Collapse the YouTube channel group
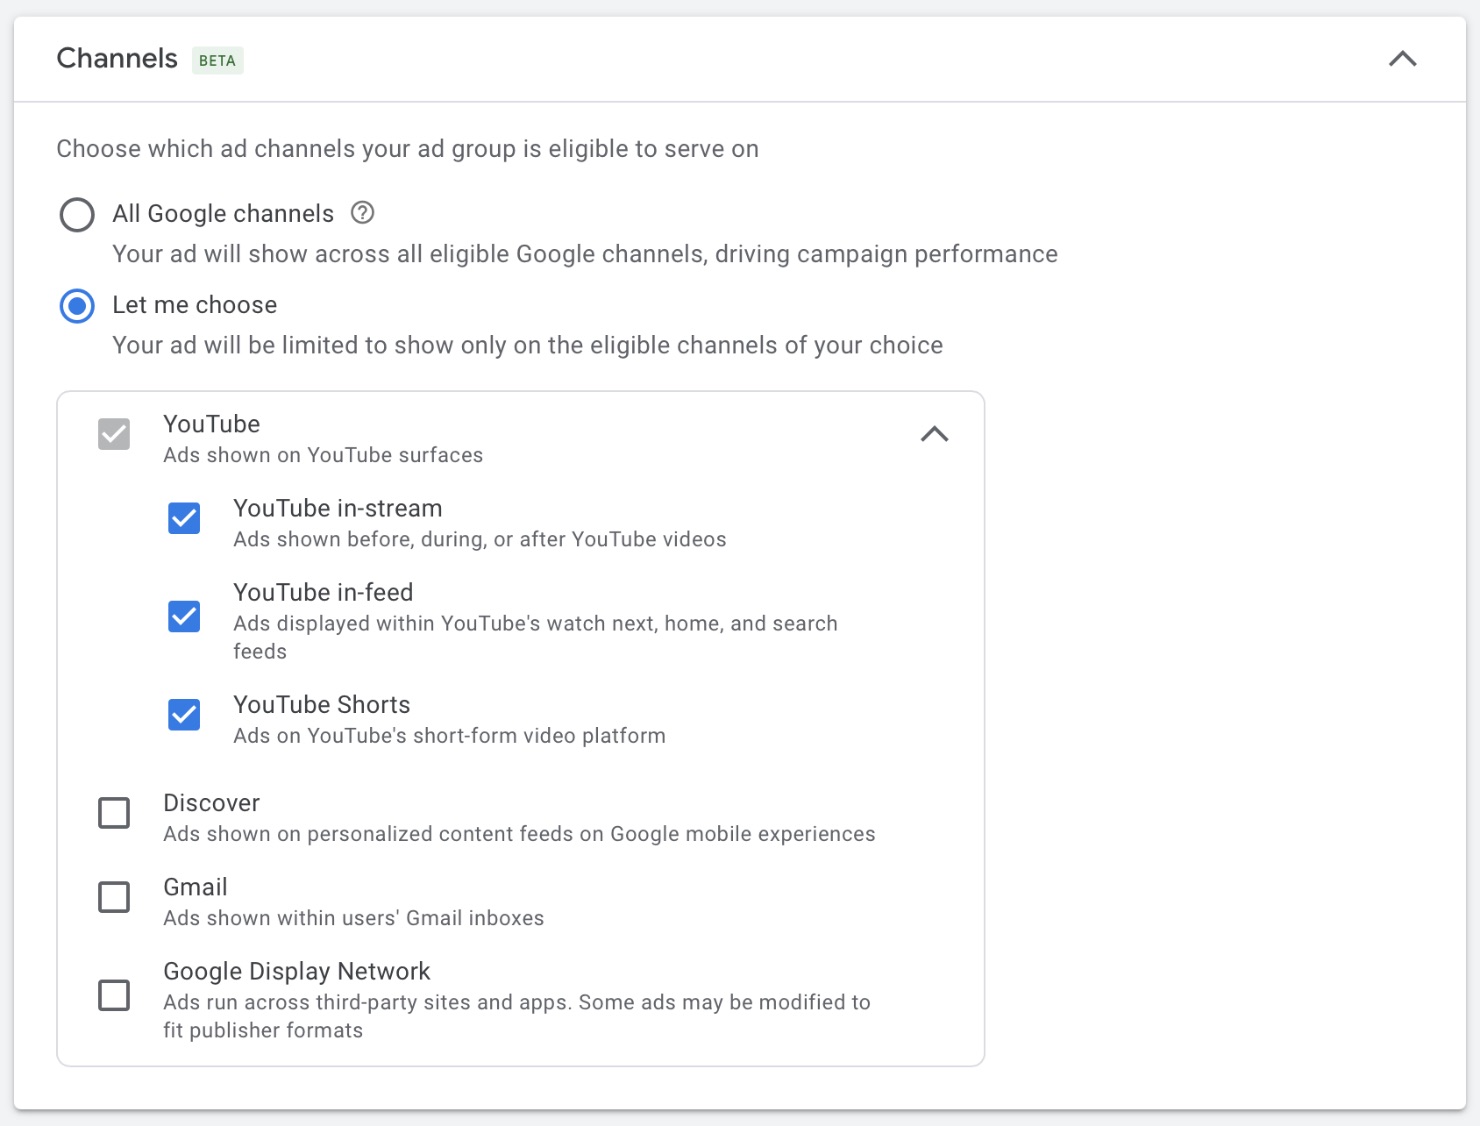Viewport: 1480px width, 1126px height. click(x=934, y=434)
